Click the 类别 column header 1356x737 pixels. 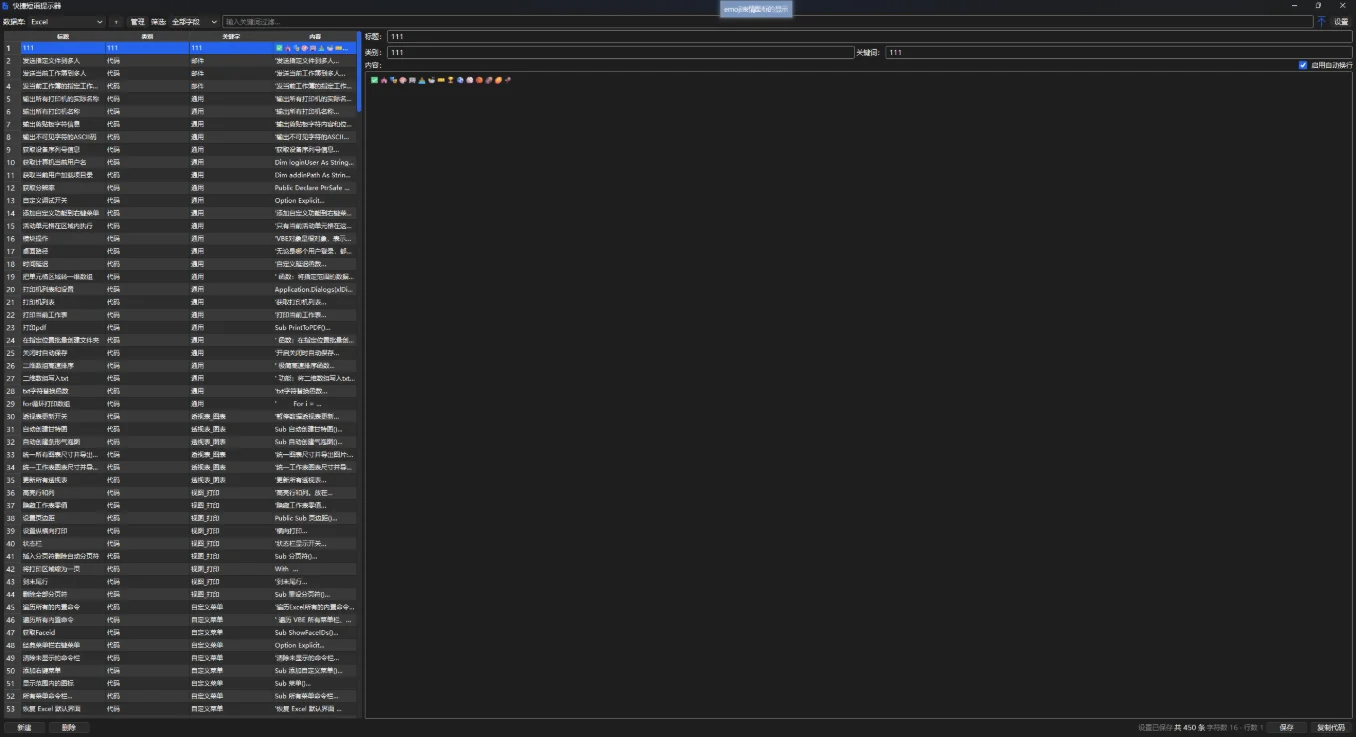coord(147,36)
